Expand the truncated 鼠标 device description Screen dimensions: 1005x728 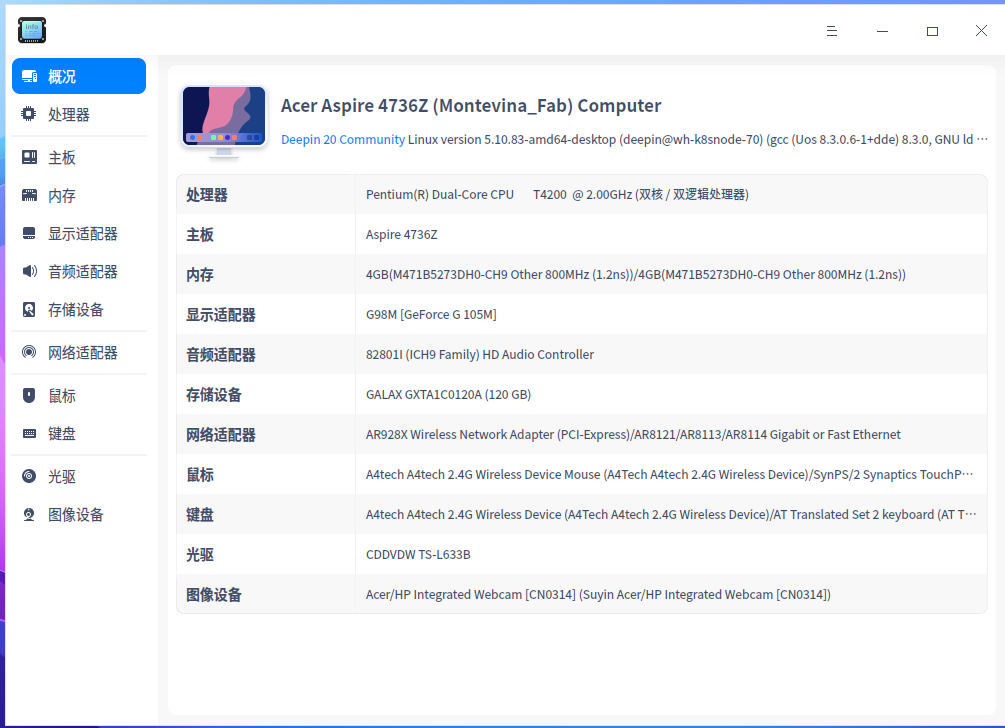[670, 474]
